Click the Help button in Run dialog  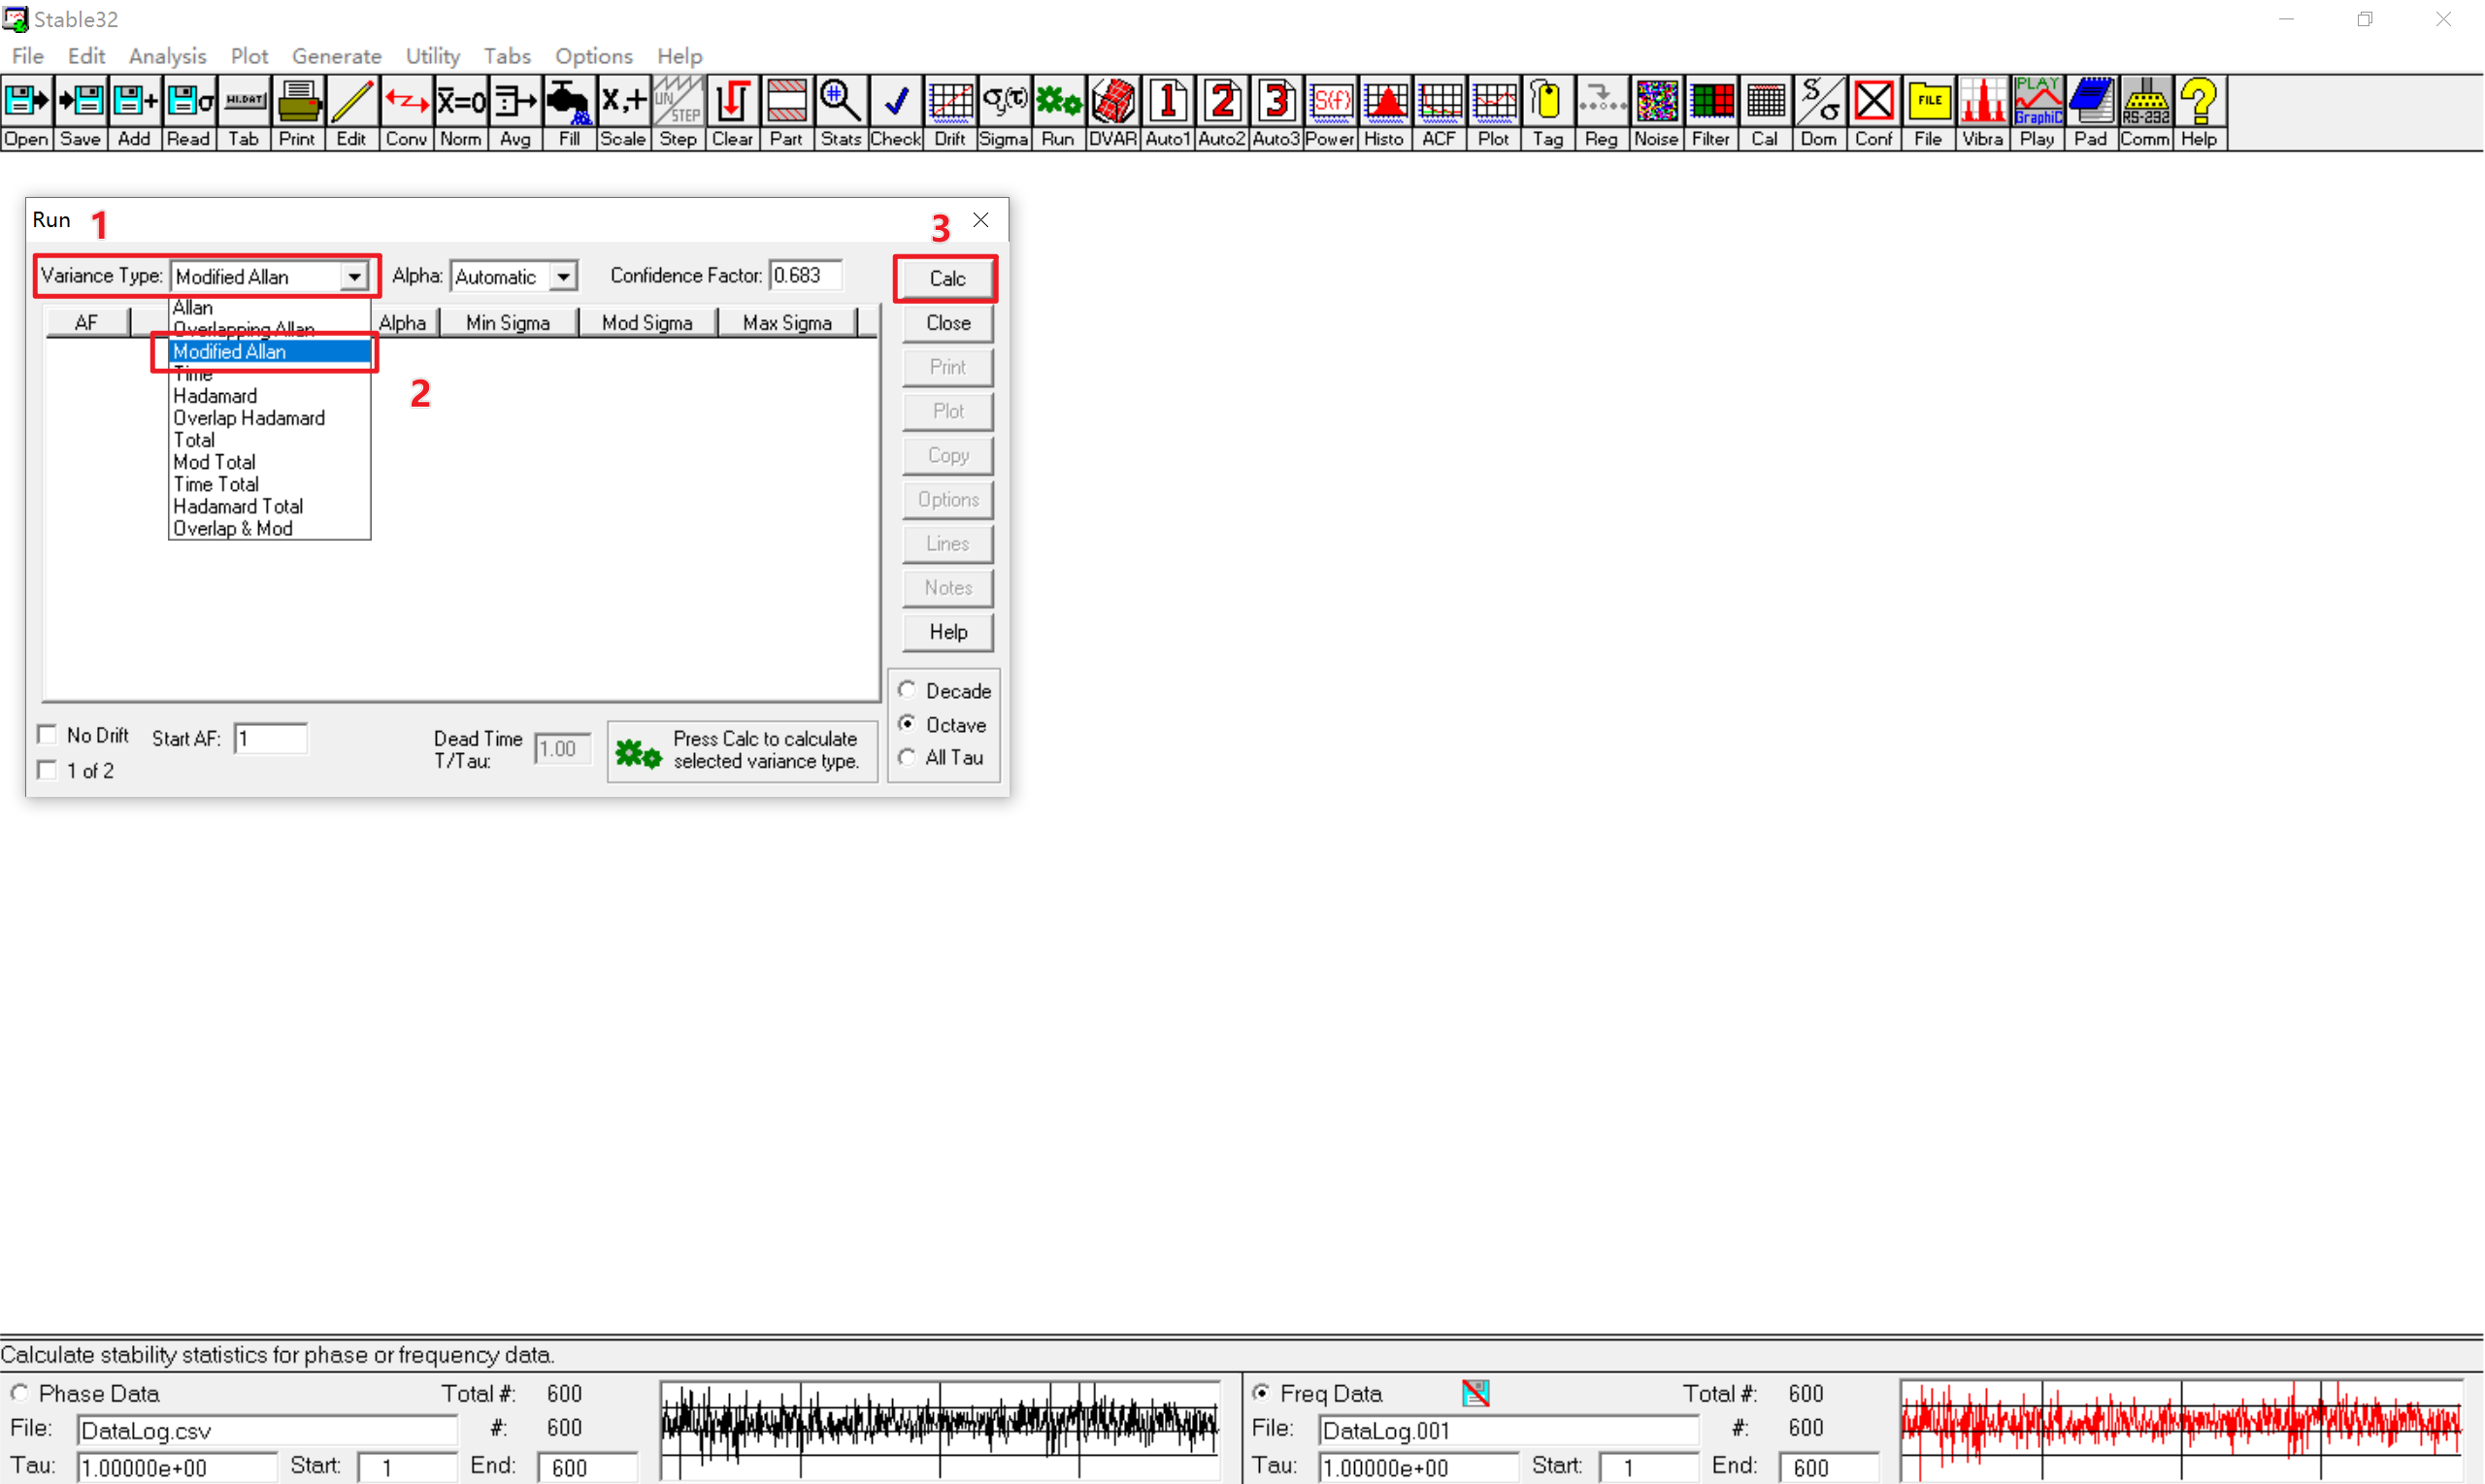[947, 632]
